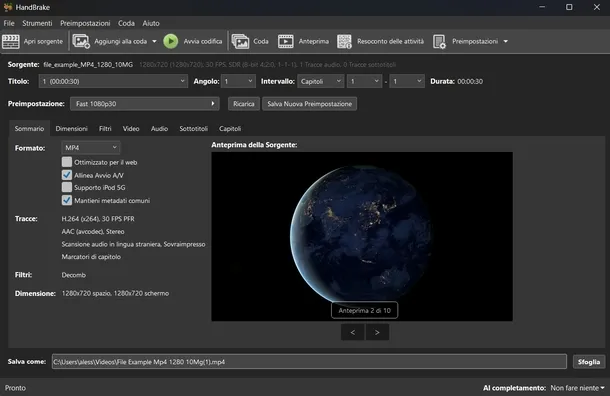Screen dimensions: 610x396
Task: Open the File menu
Action: [9, 23]
